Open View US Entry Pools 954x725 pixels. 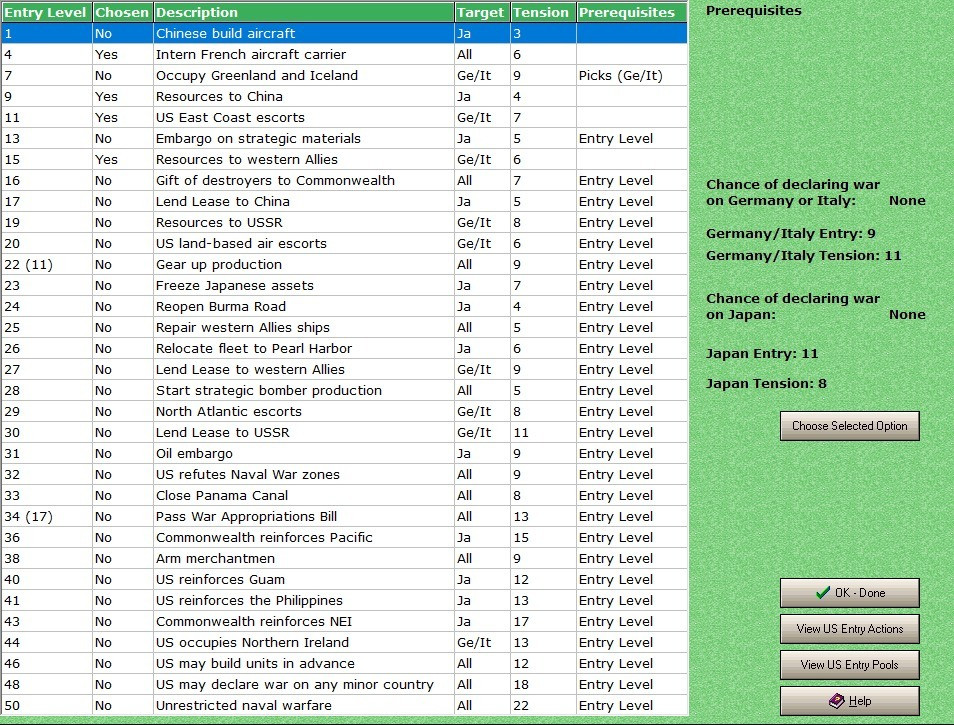click(849, 665)
